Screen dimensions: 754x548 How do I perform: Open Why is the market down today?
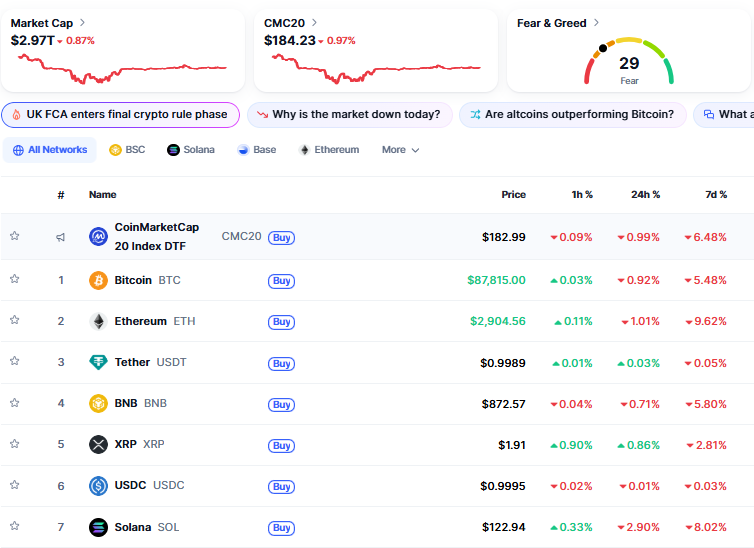350,115
